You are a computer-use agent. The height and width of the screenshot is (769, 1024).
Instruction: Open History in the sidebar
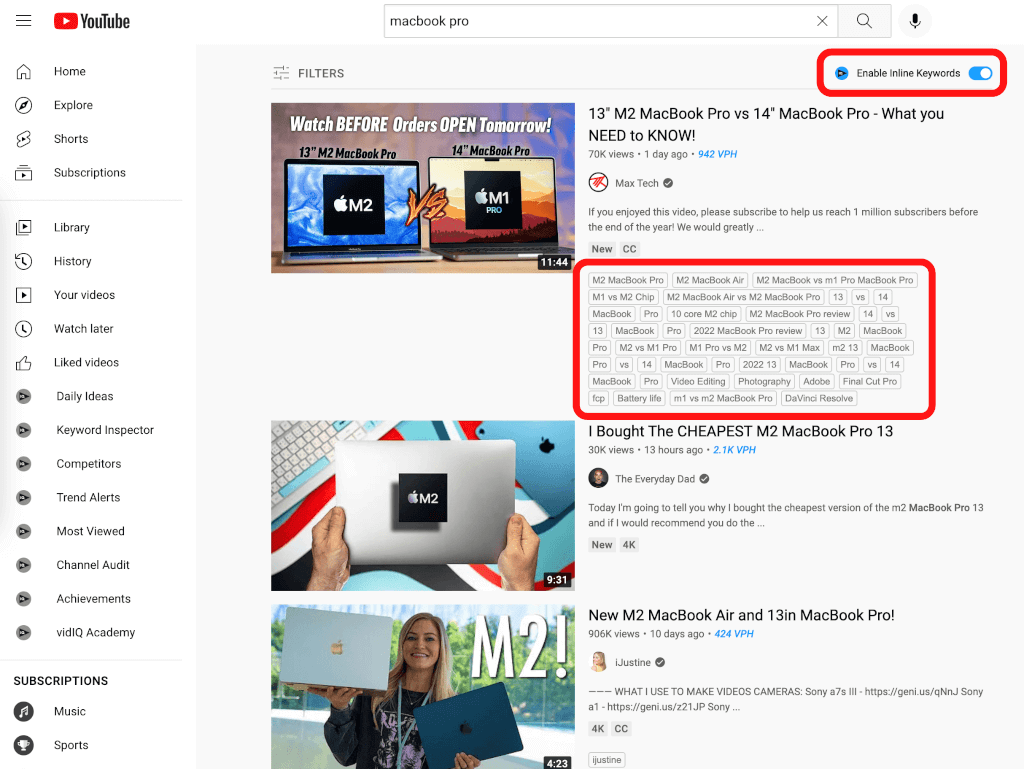72,261
